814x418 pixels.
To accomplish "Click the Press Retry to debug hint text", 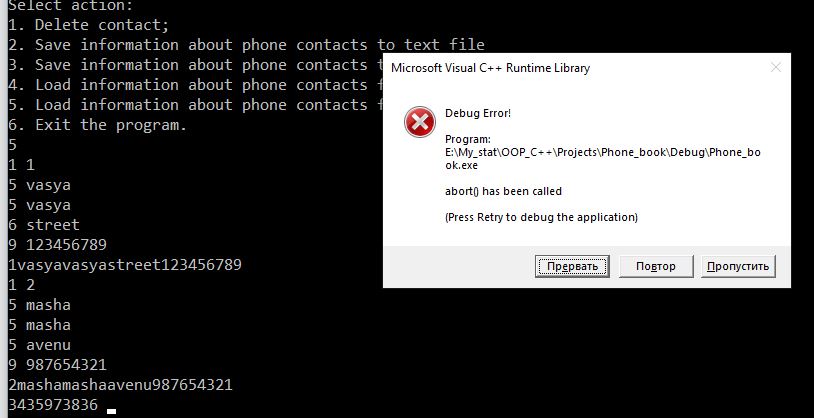I will pos(541,217).
